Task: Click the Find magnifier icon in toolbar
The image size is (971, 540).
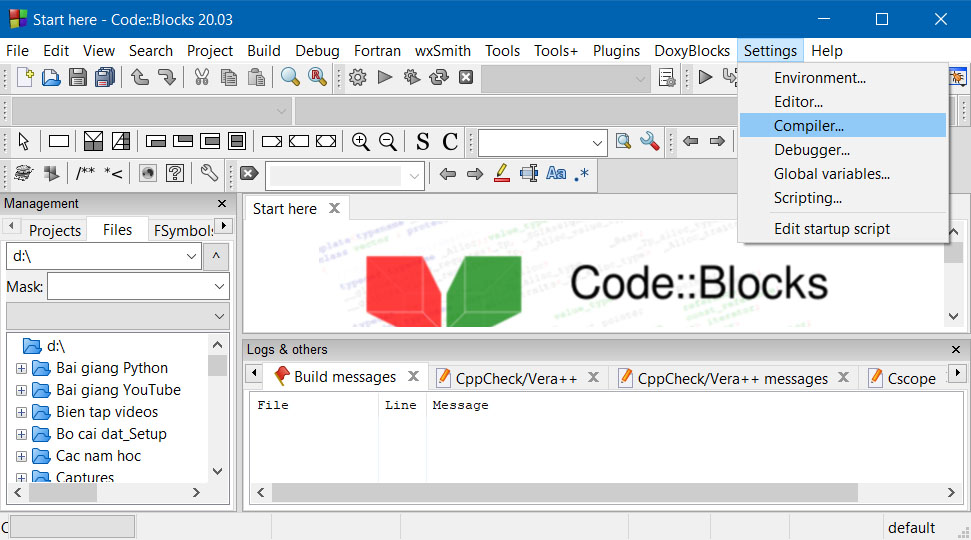Action: [290, 77]
